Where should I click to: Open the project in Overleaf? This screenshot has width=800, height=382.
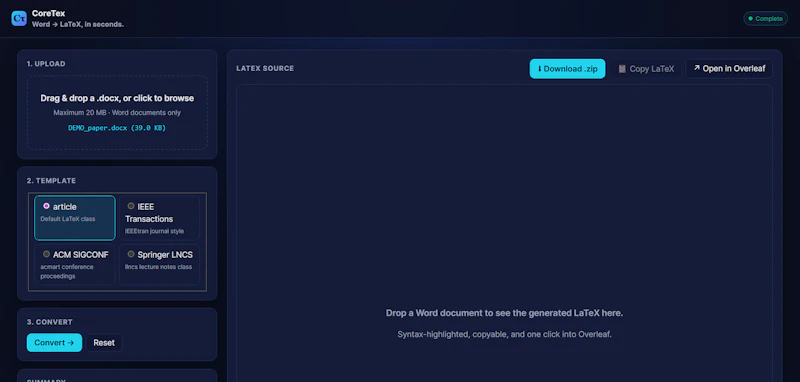point(729,69)
